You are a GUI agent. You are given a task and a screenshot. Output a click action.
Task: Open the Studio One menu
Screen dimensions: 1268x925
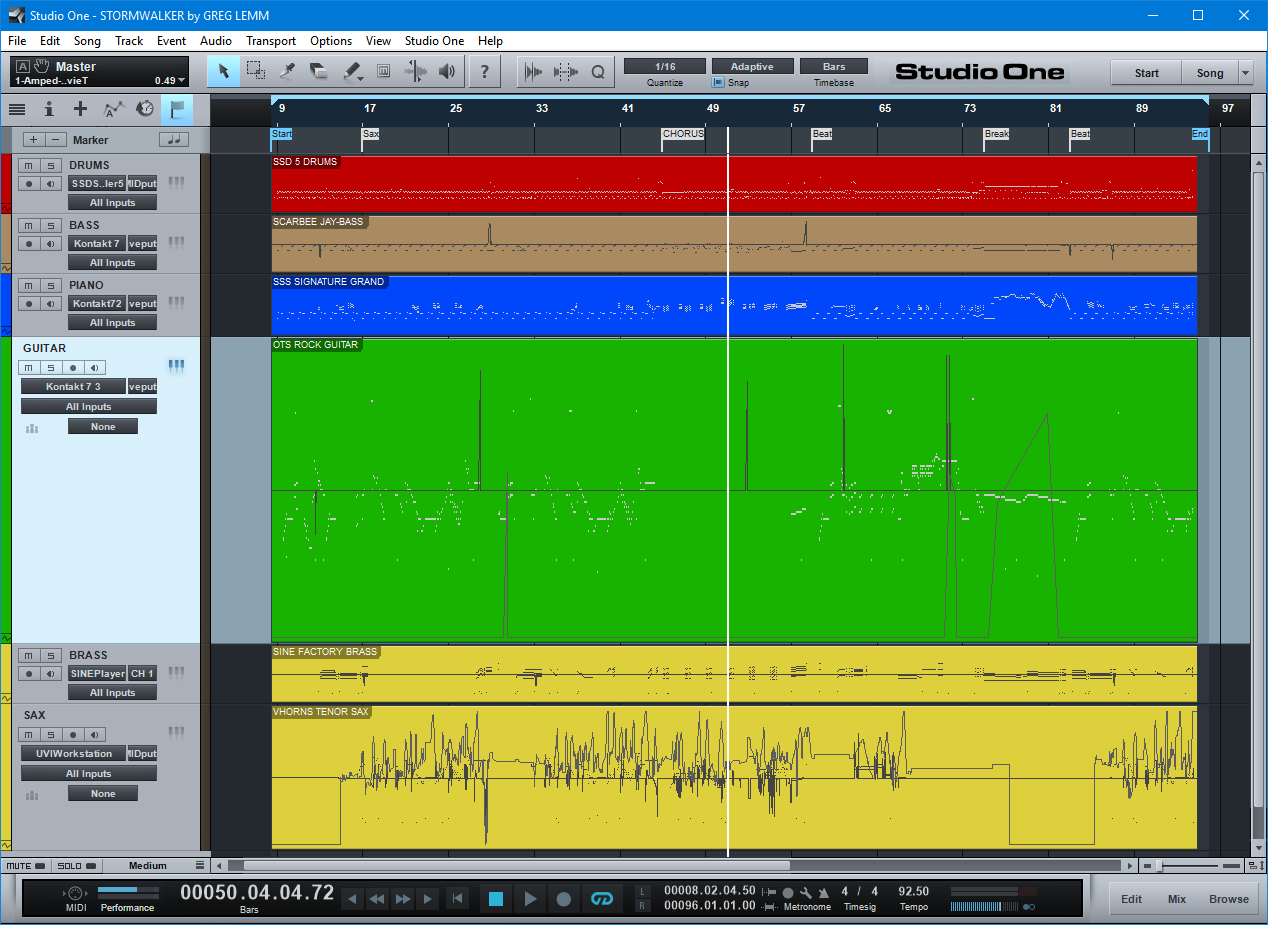(434, 41)
